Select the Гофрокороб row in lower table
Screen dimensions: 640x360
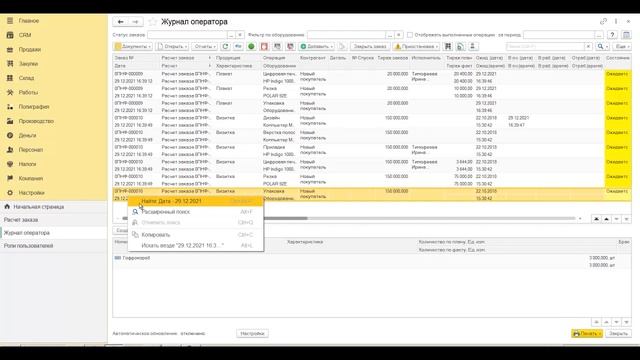coord(371,261)
